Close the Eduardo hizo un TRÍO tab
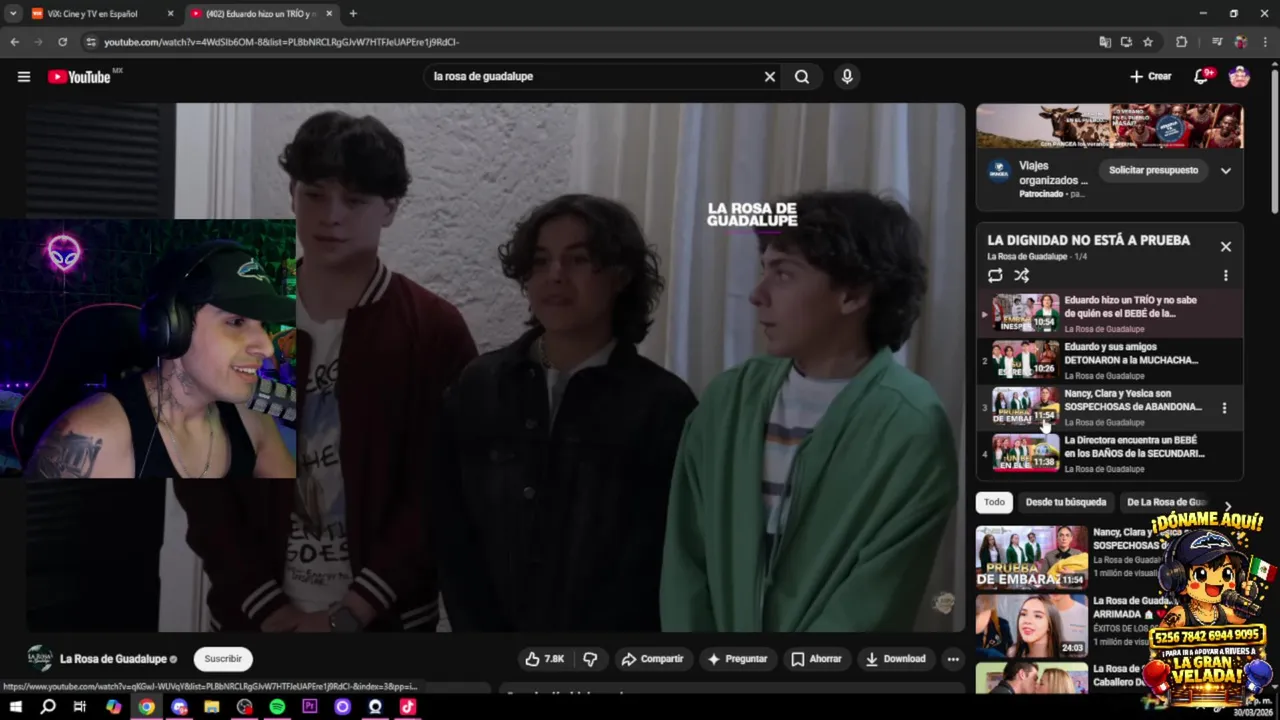Screen dimensions: 1280x720 pyautogui.click(x=329, y=14)
